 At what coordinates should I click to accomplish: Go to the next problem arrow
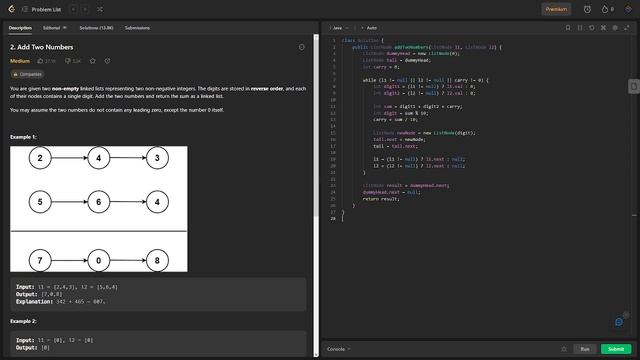pos(85,9)
